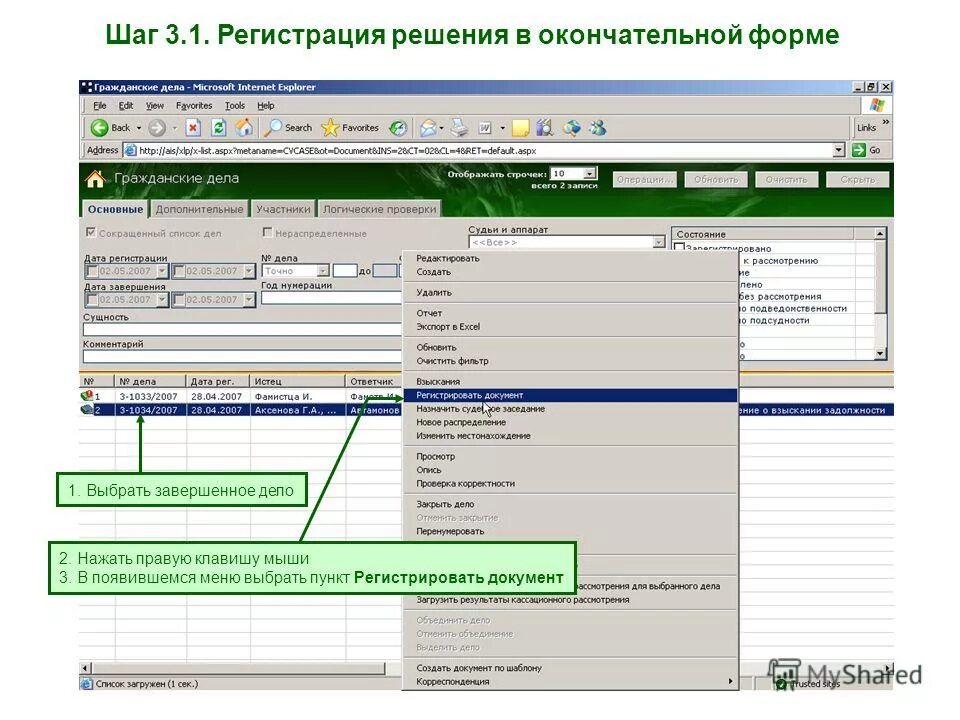Check the first Дата завершения date checkbox
Image resolution: width=960 pixels, height=720 pixels.
[x=92, y=299]
